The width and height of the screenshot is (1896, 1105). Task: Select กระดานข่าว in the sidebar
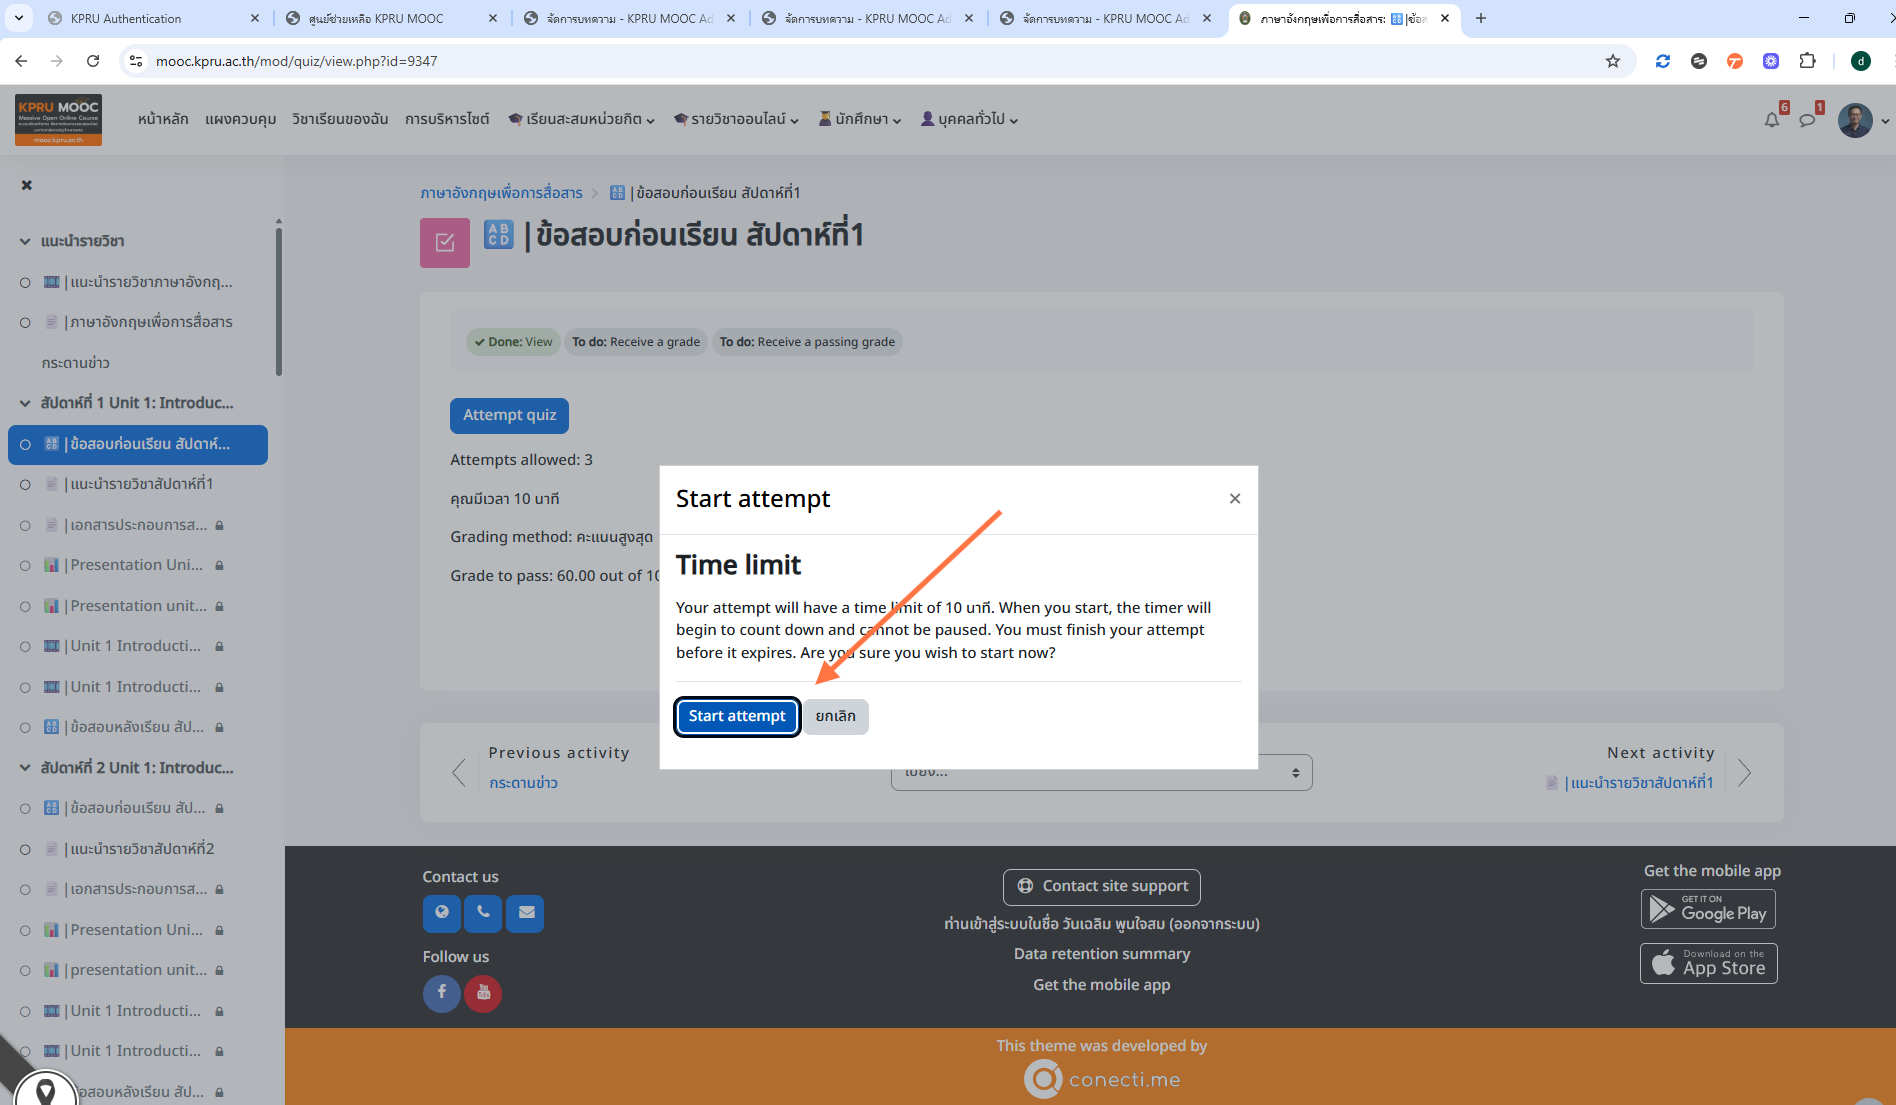[x=76, y=363]
